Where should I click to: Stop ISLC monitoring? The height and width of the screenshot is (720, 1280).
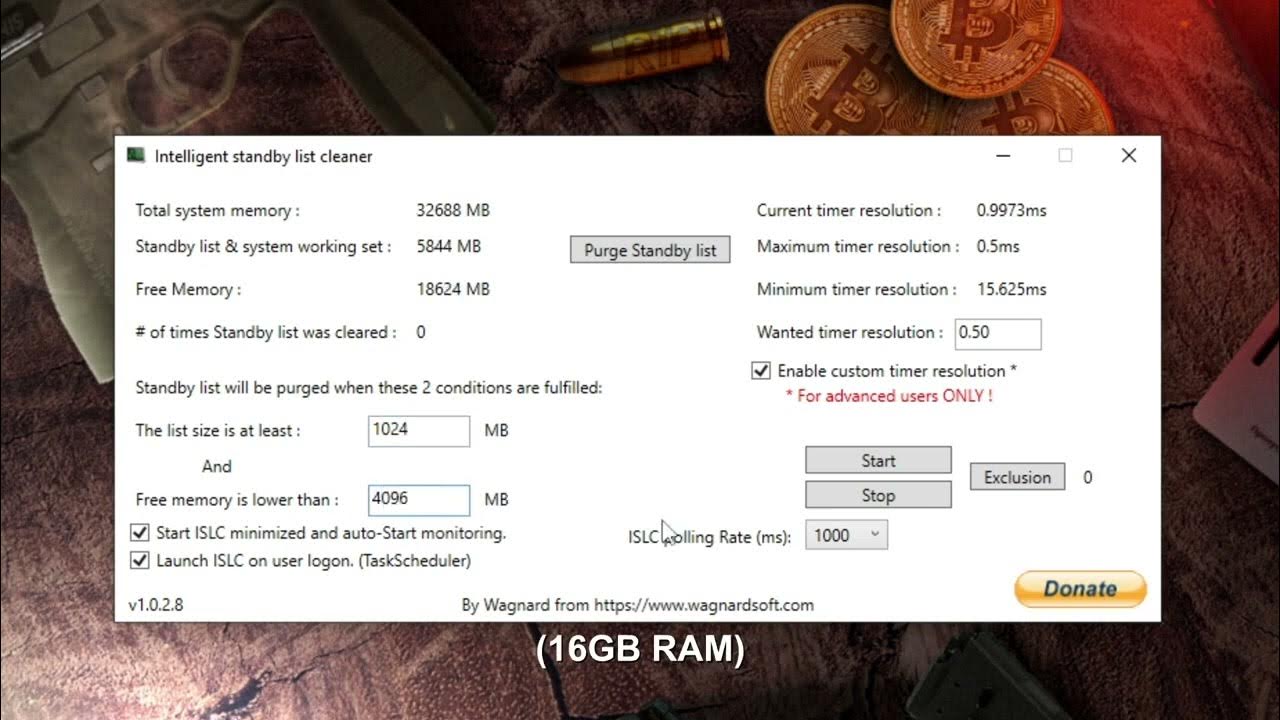(x=878, y=495)
